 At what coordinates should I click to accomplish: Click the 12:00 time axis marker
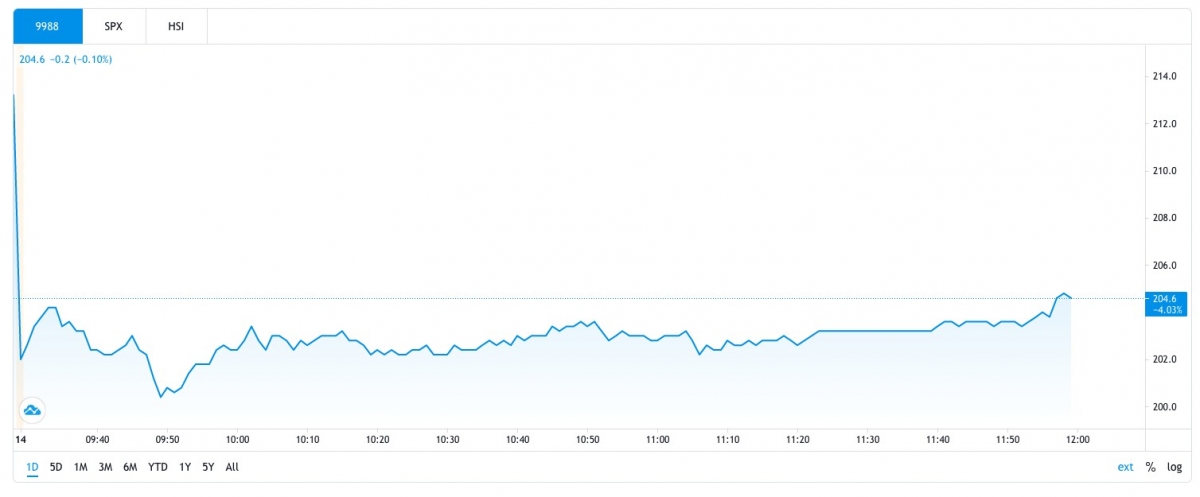tap(1077, 439)
